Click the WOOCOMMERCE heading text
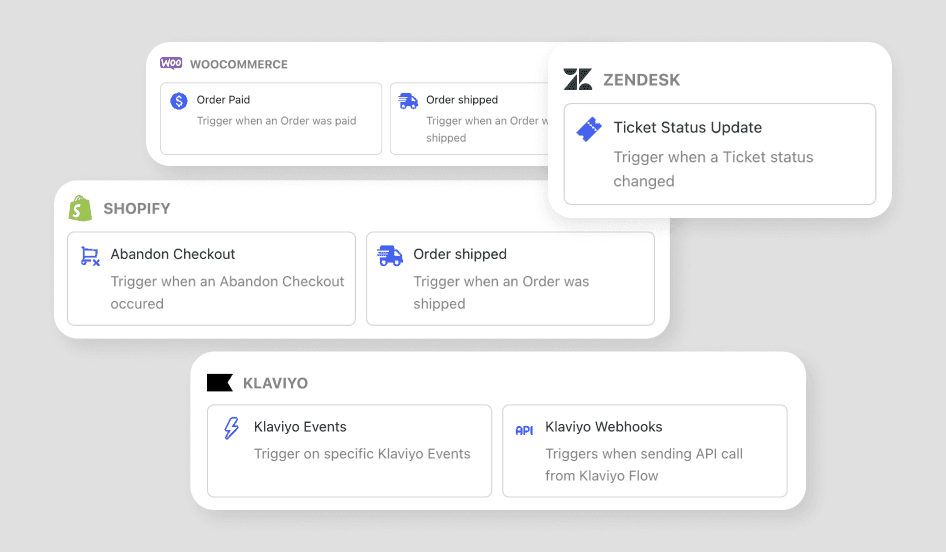This screenshot has width=946, height=552. 239,64
